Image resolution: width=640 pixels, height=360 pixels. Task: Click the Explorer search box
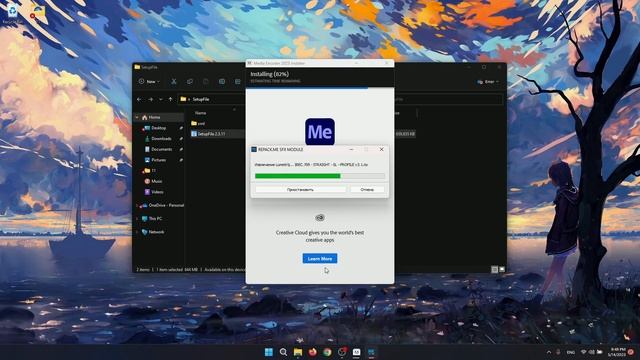click(449, 99)
